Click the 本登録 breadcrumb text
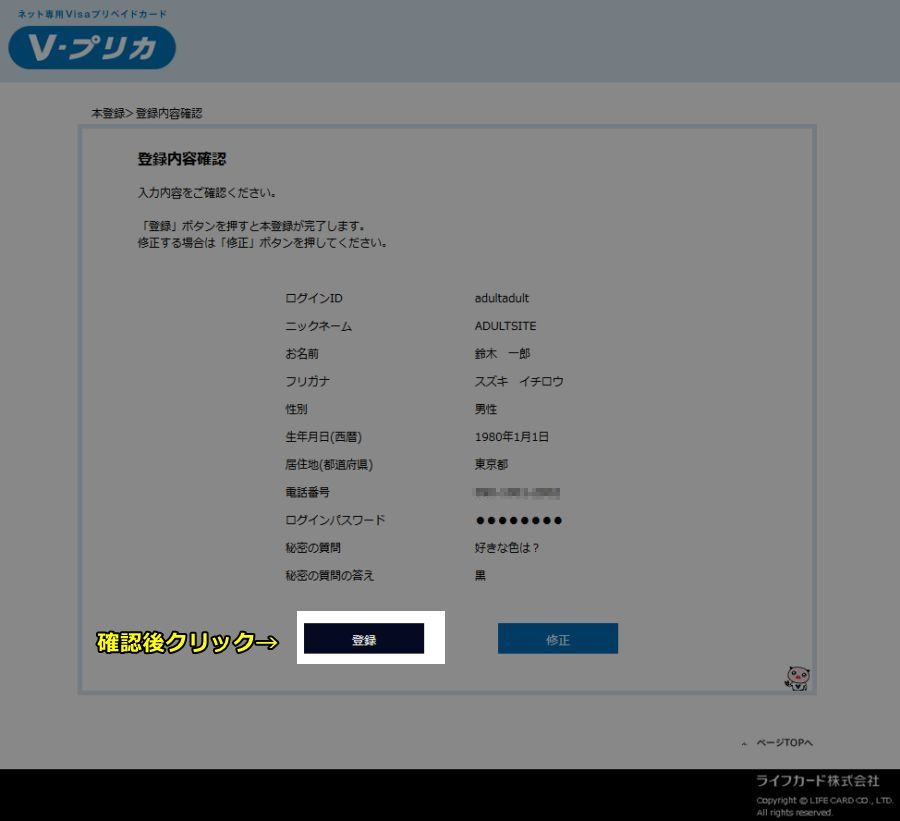Image resolution: width=900 pixels, height=821 pixels. click(108, 113)
